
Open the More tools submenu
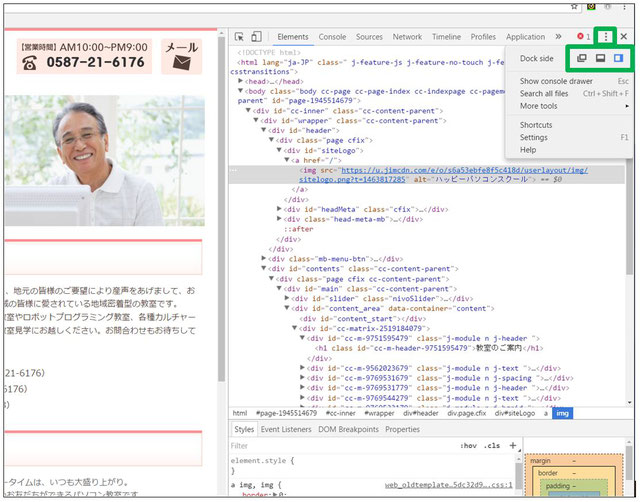point(569,106)
